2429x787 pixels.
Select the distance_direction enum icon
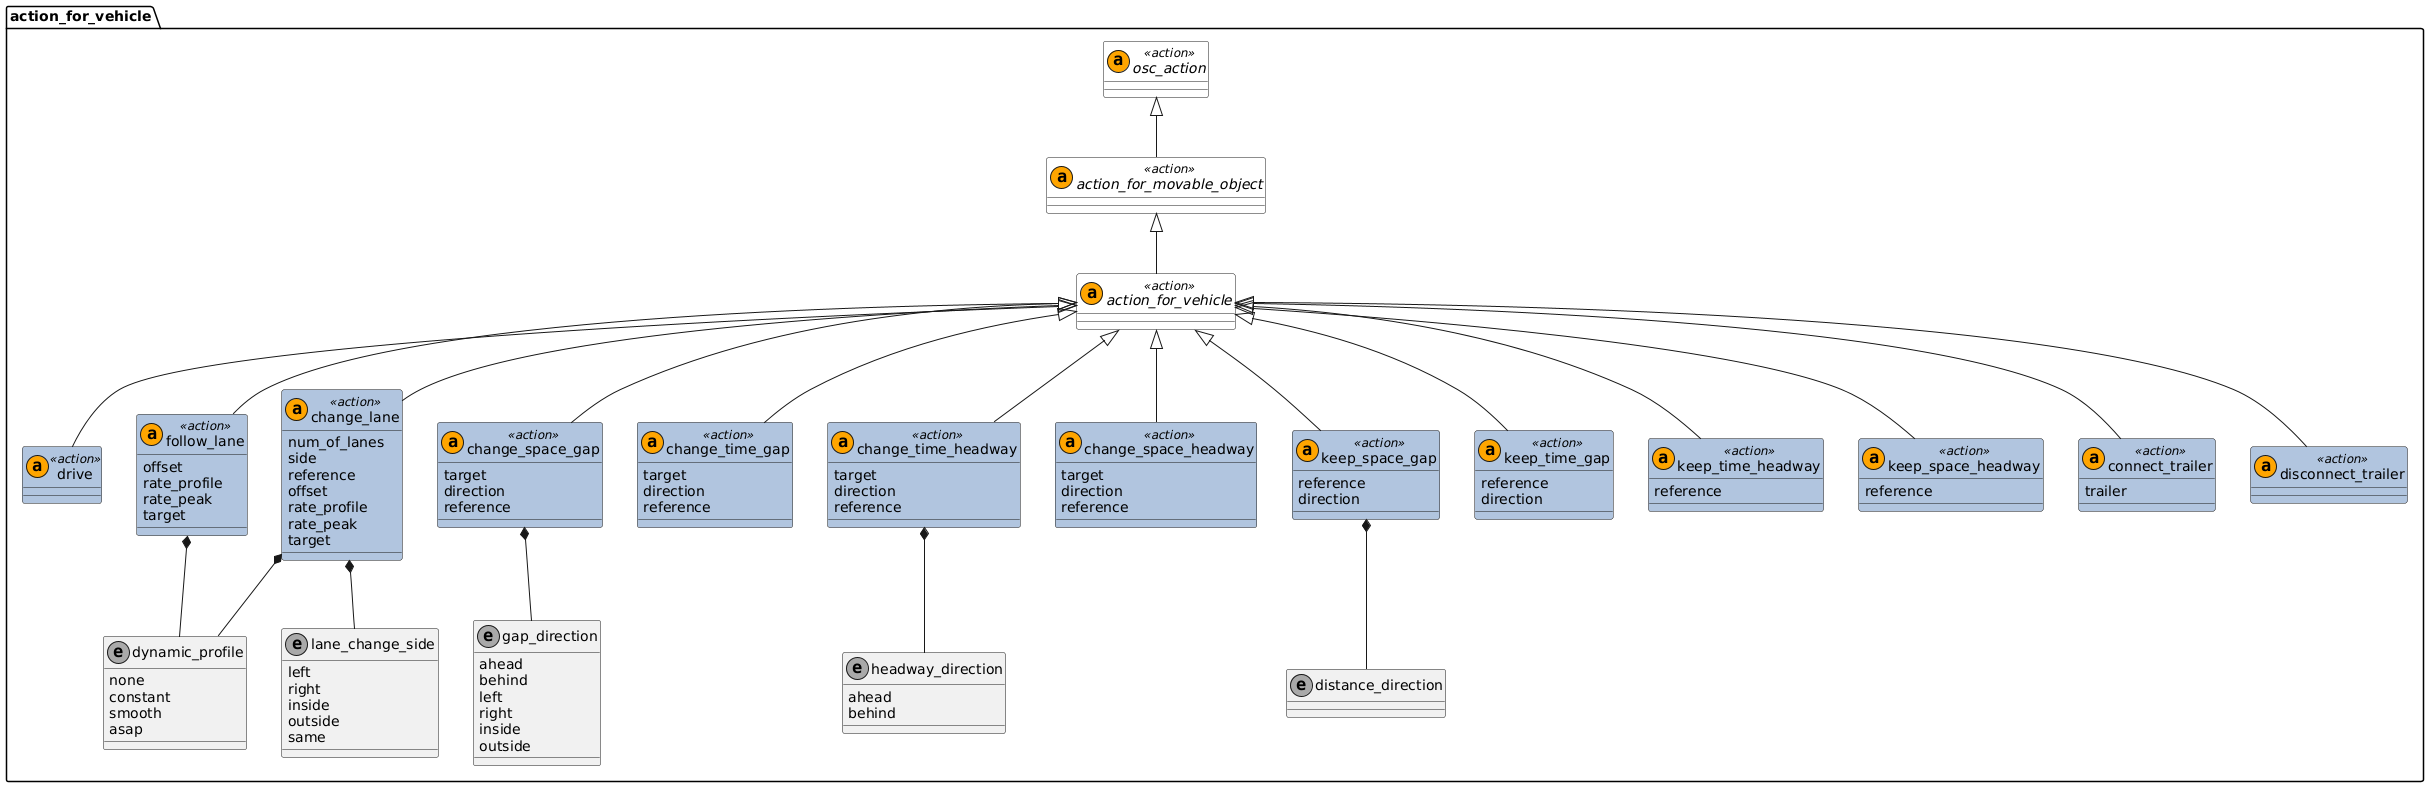click(1301, 685)
